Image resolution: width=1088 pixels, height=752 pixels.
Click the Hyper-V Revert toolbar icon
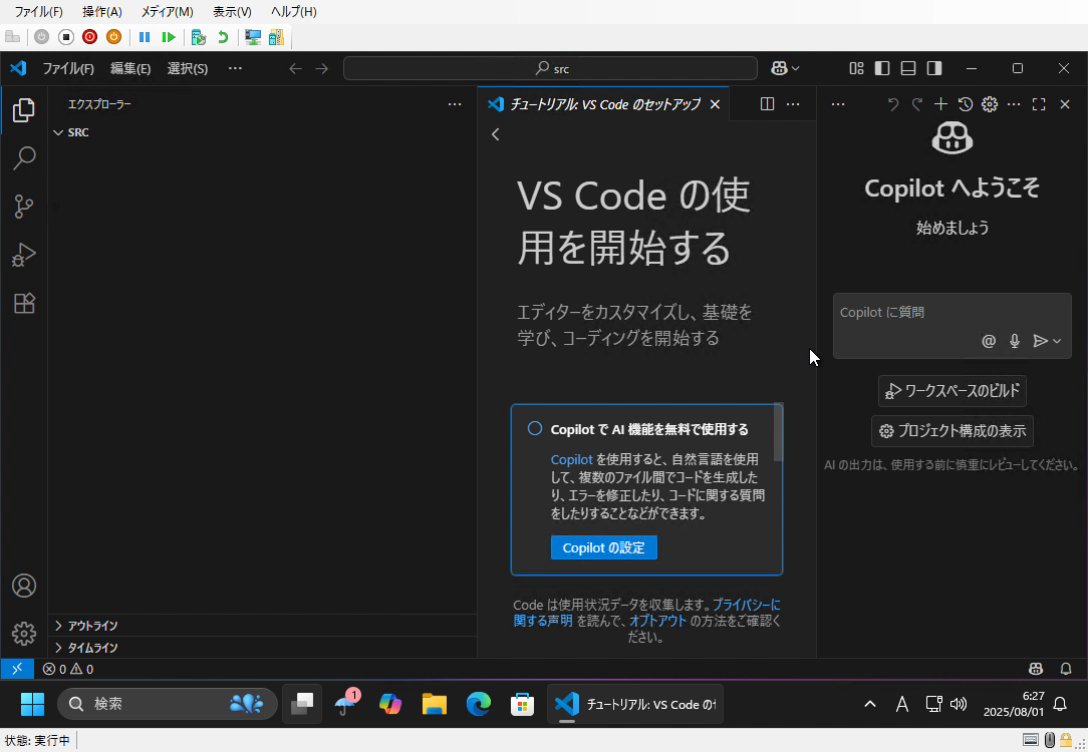coord(223,37)
